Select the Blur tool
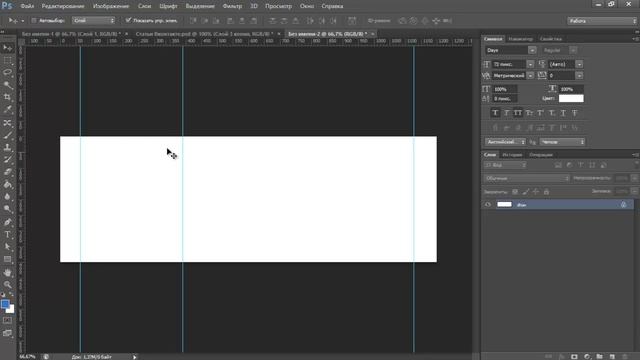Screen dimensions: 640x360 pyautogui.click(x=7, y=197)
